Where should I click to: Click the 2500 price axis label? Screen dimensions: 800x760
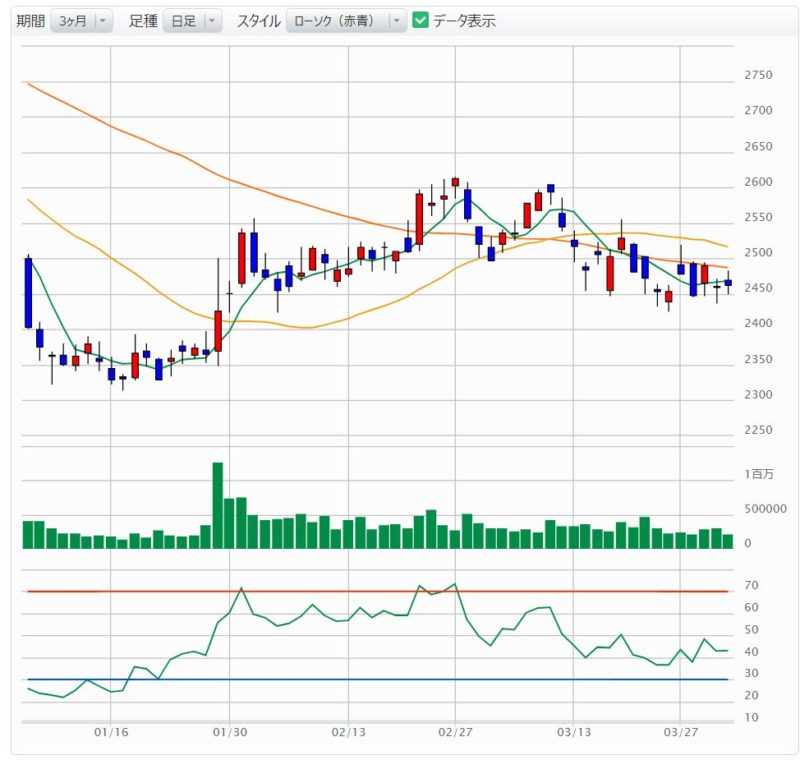pos(758,252)
